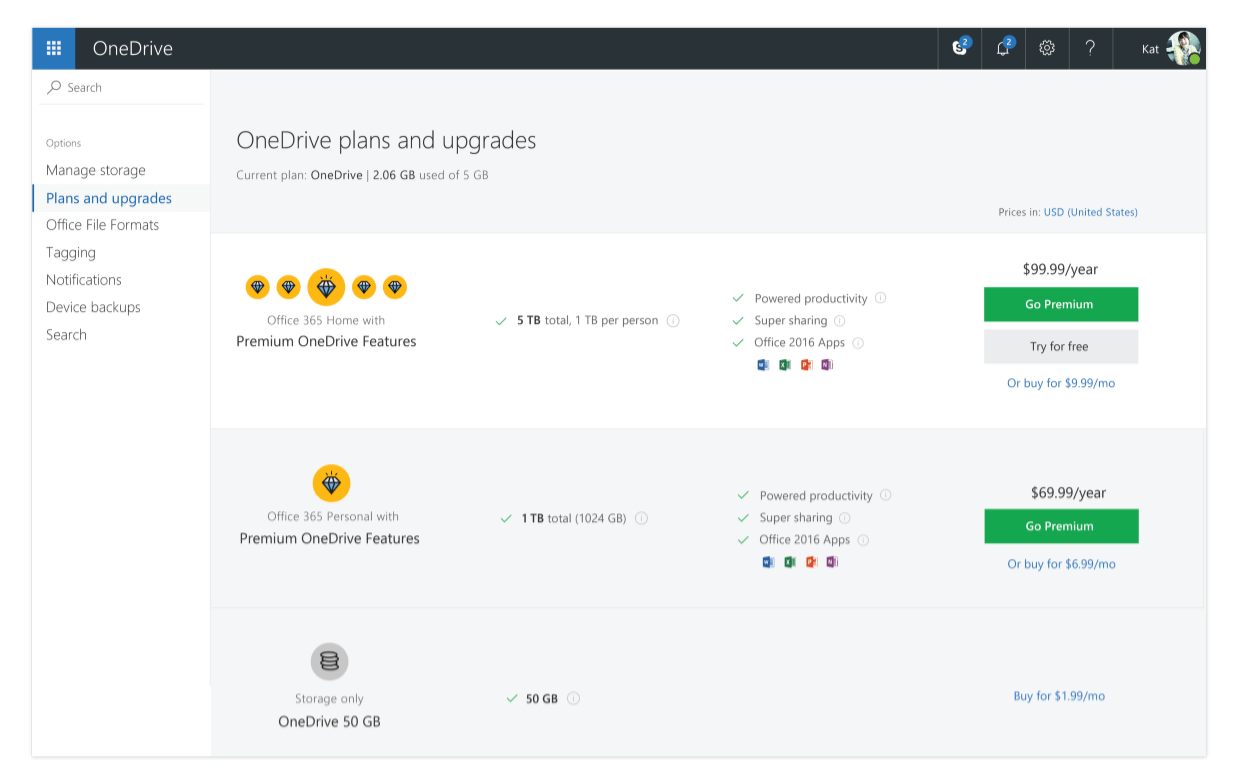1237x783 pixels.
Task: Open the app launcher waffle icon
Action: click(54, 48)
